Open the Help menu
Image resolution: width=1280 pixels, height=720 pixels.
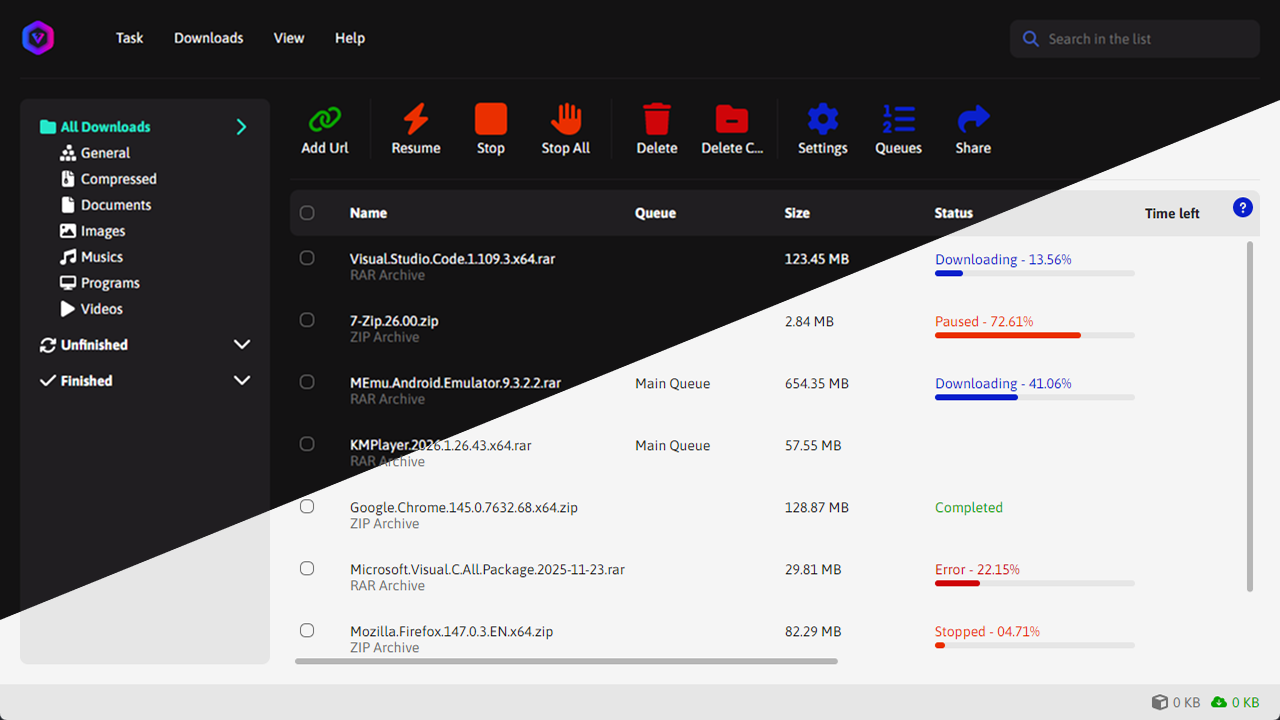coord(350,38)
